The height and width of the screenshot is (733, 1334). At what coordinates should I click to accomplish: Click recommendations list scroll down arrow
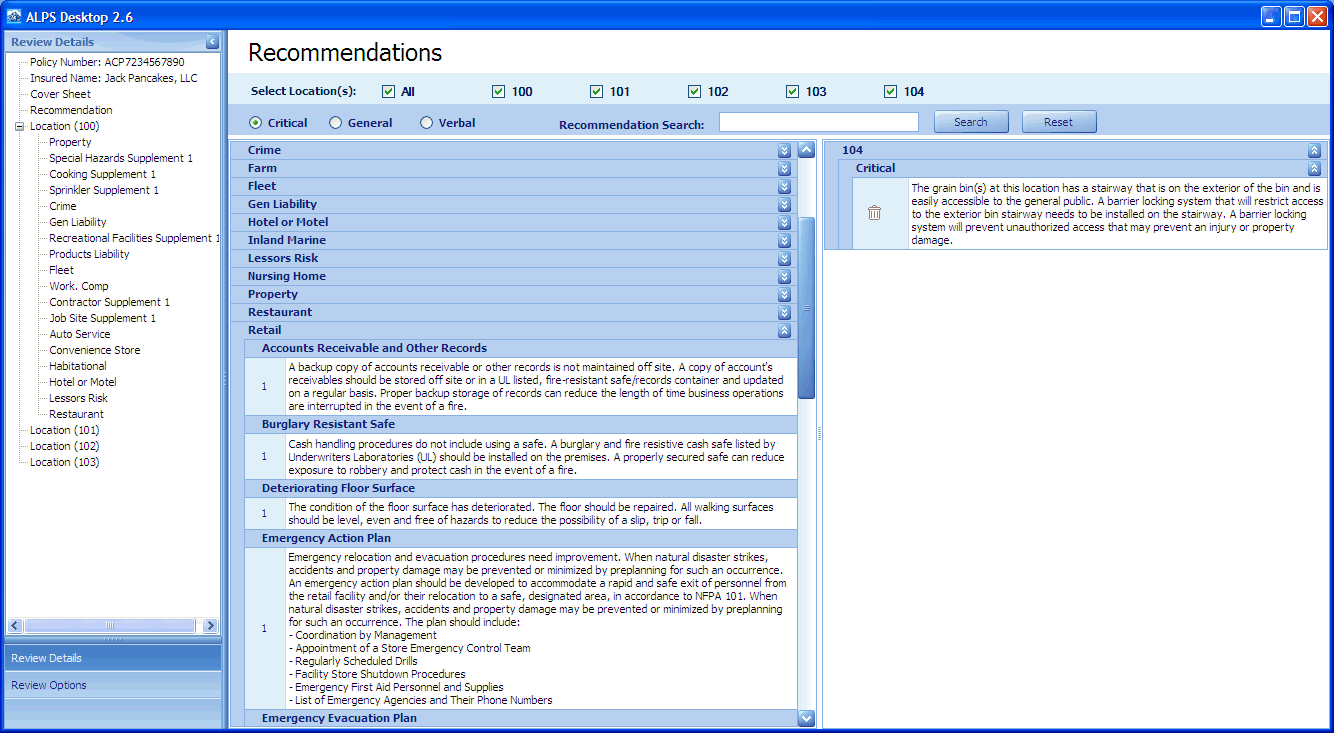[x=807, y=718]
